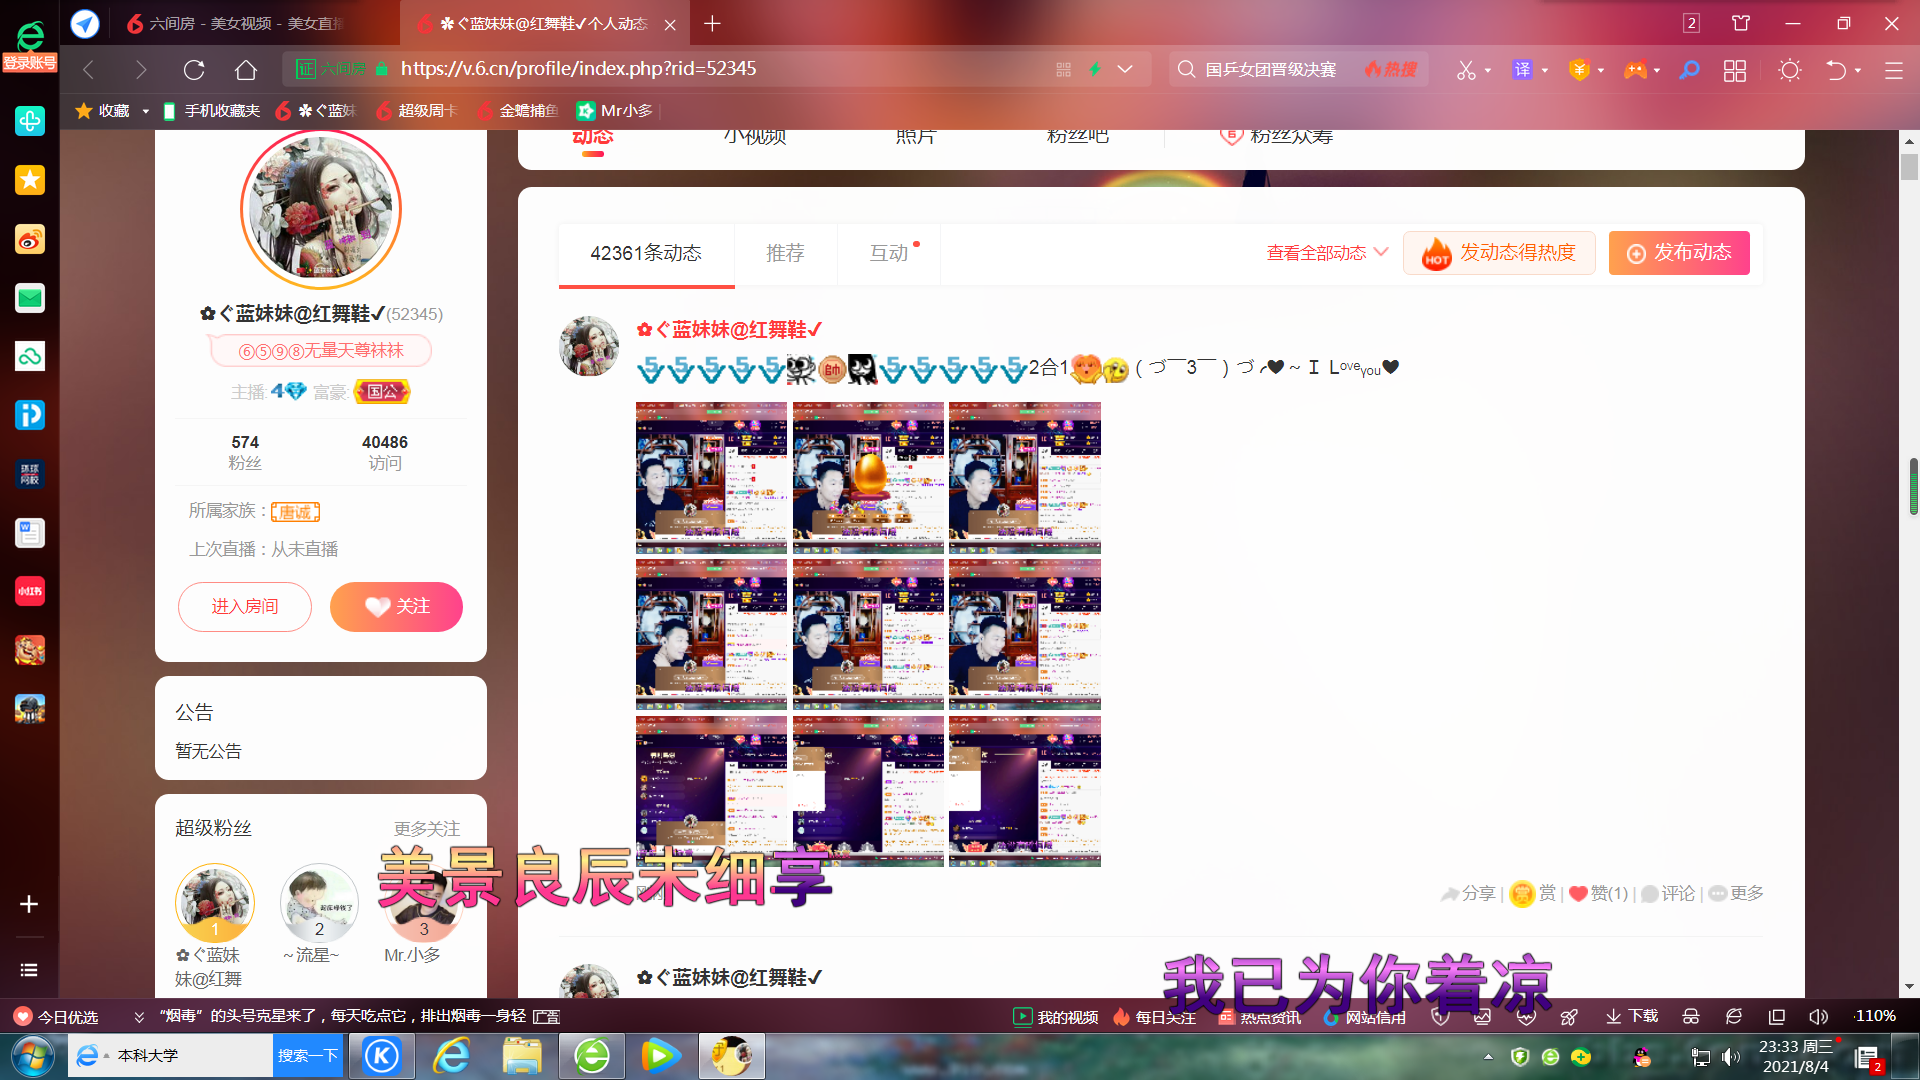Screen dimensions: 1920x1080
Task: Click the 发布动态 button
Action: [1679, 253]
